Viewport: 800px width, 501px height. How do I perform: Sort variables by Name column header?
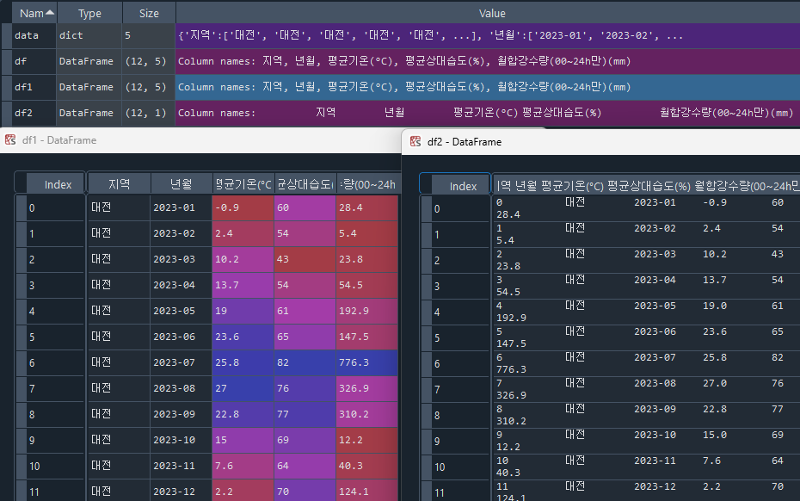click(35, 13)
